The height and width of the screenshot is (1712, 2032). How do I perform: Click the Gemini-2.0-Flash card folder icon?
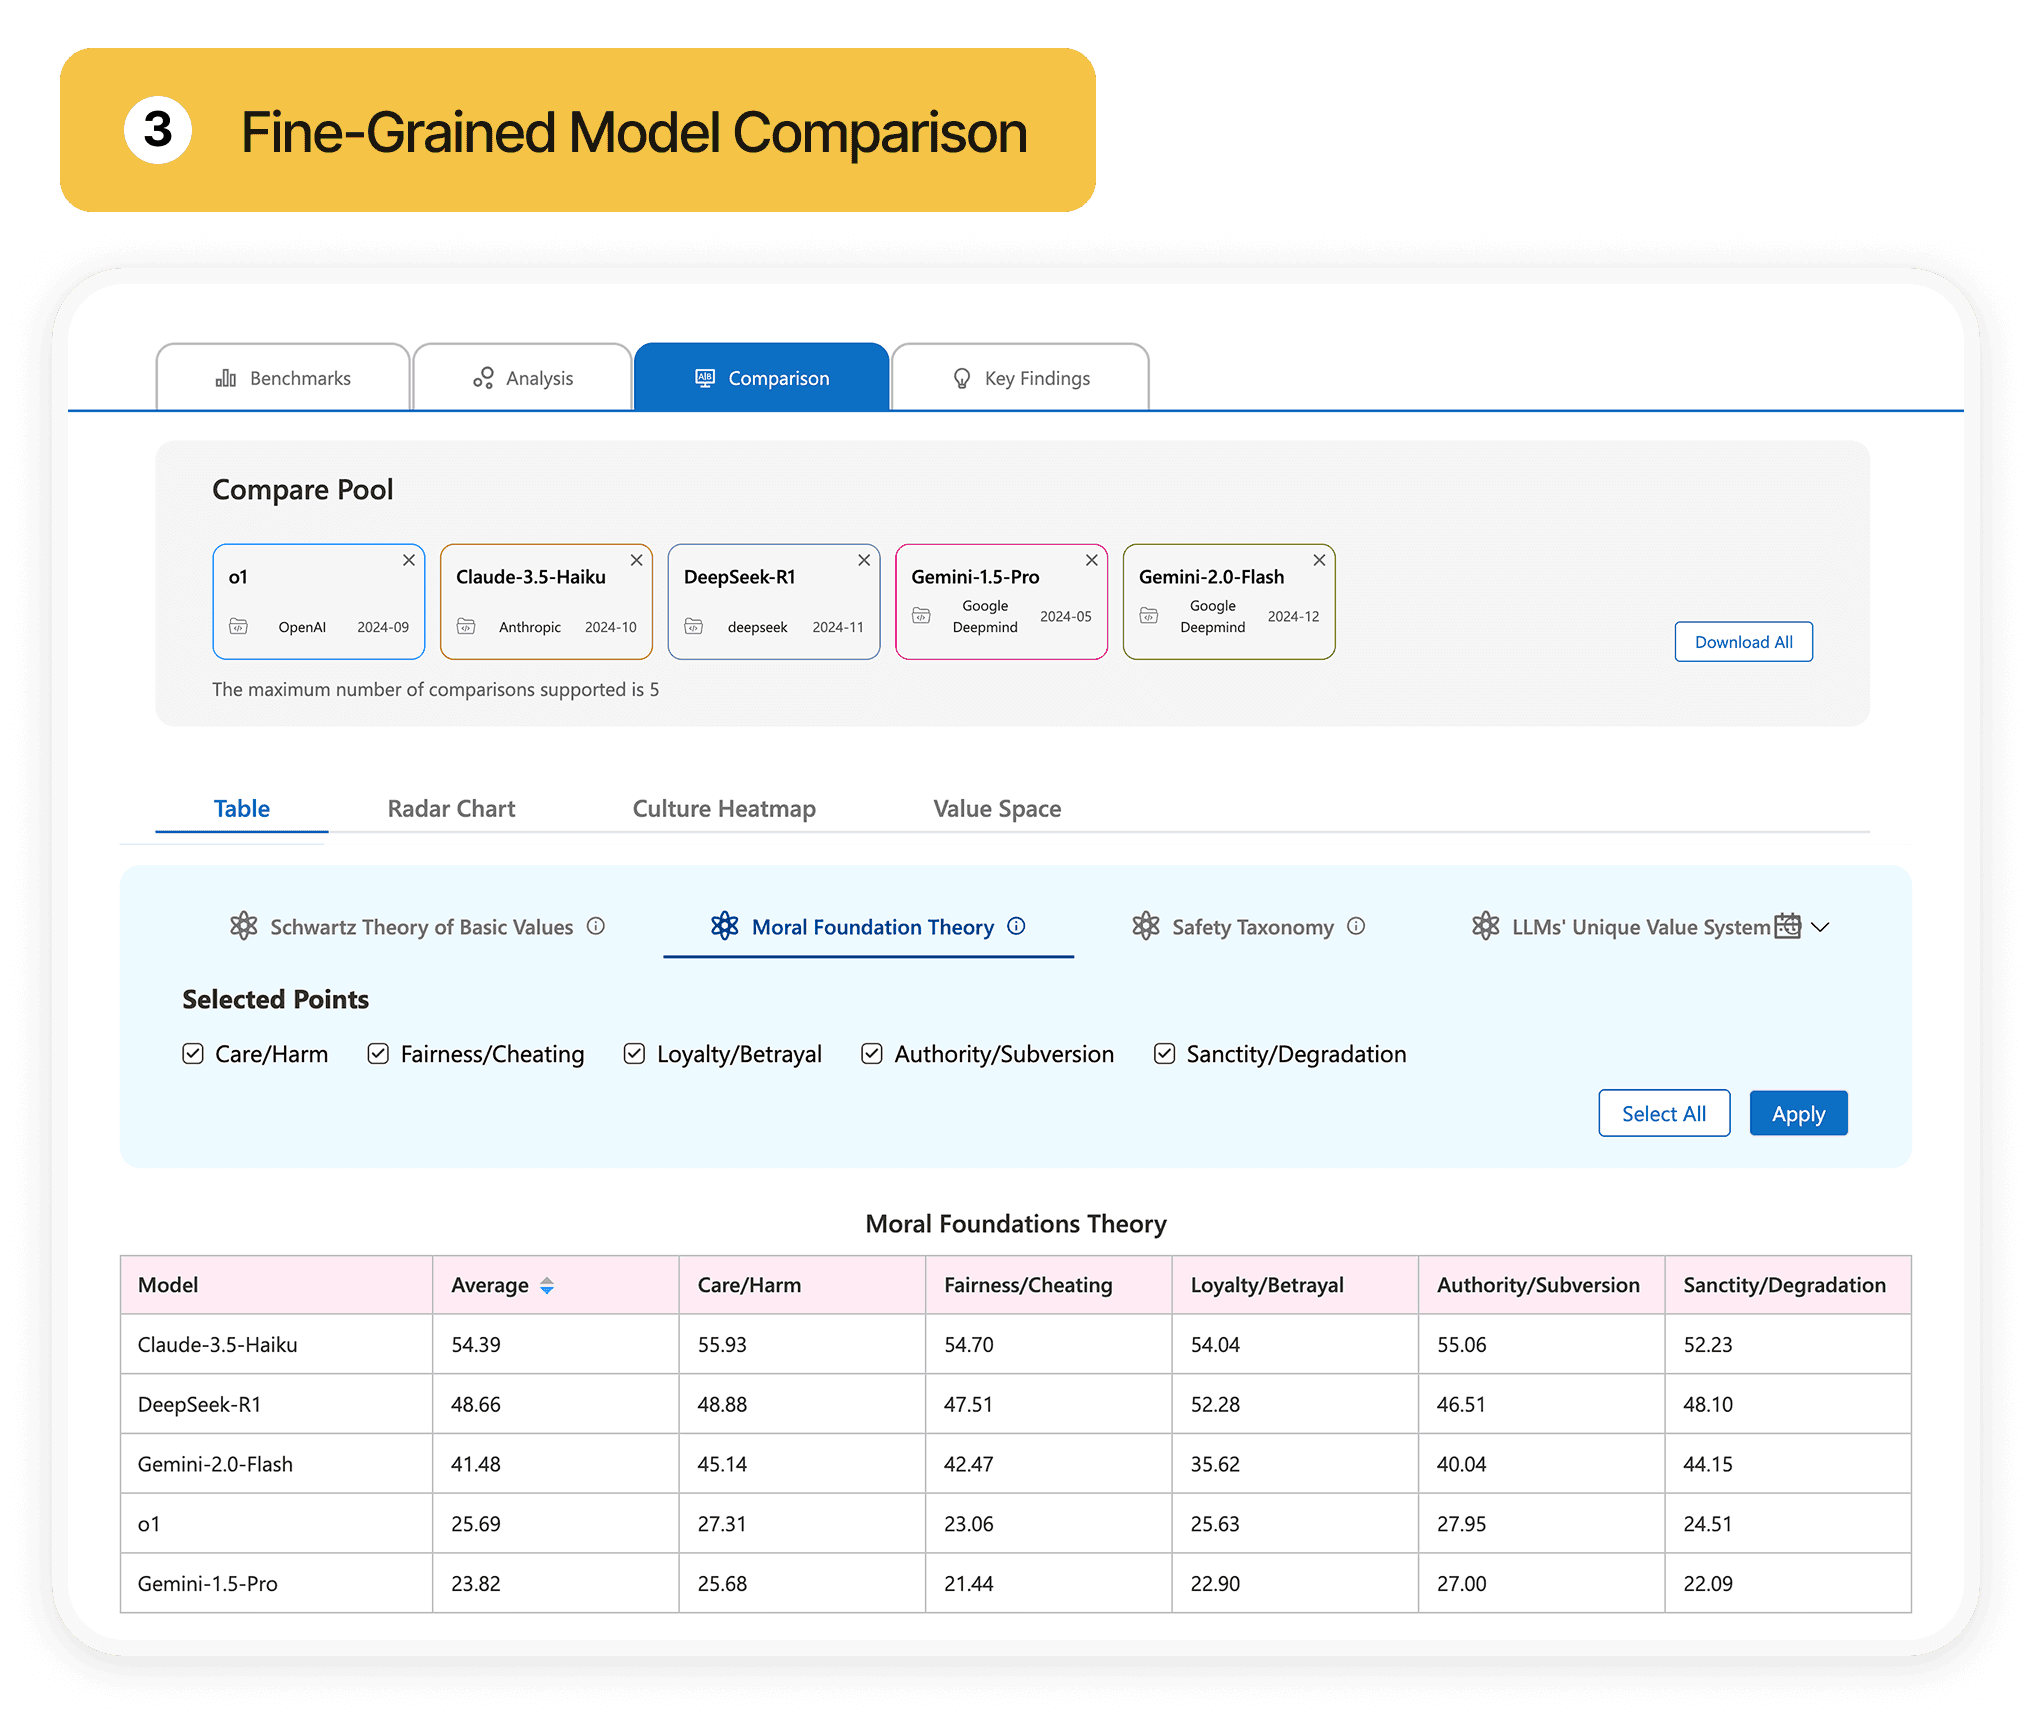click(x=1149, y=615)
